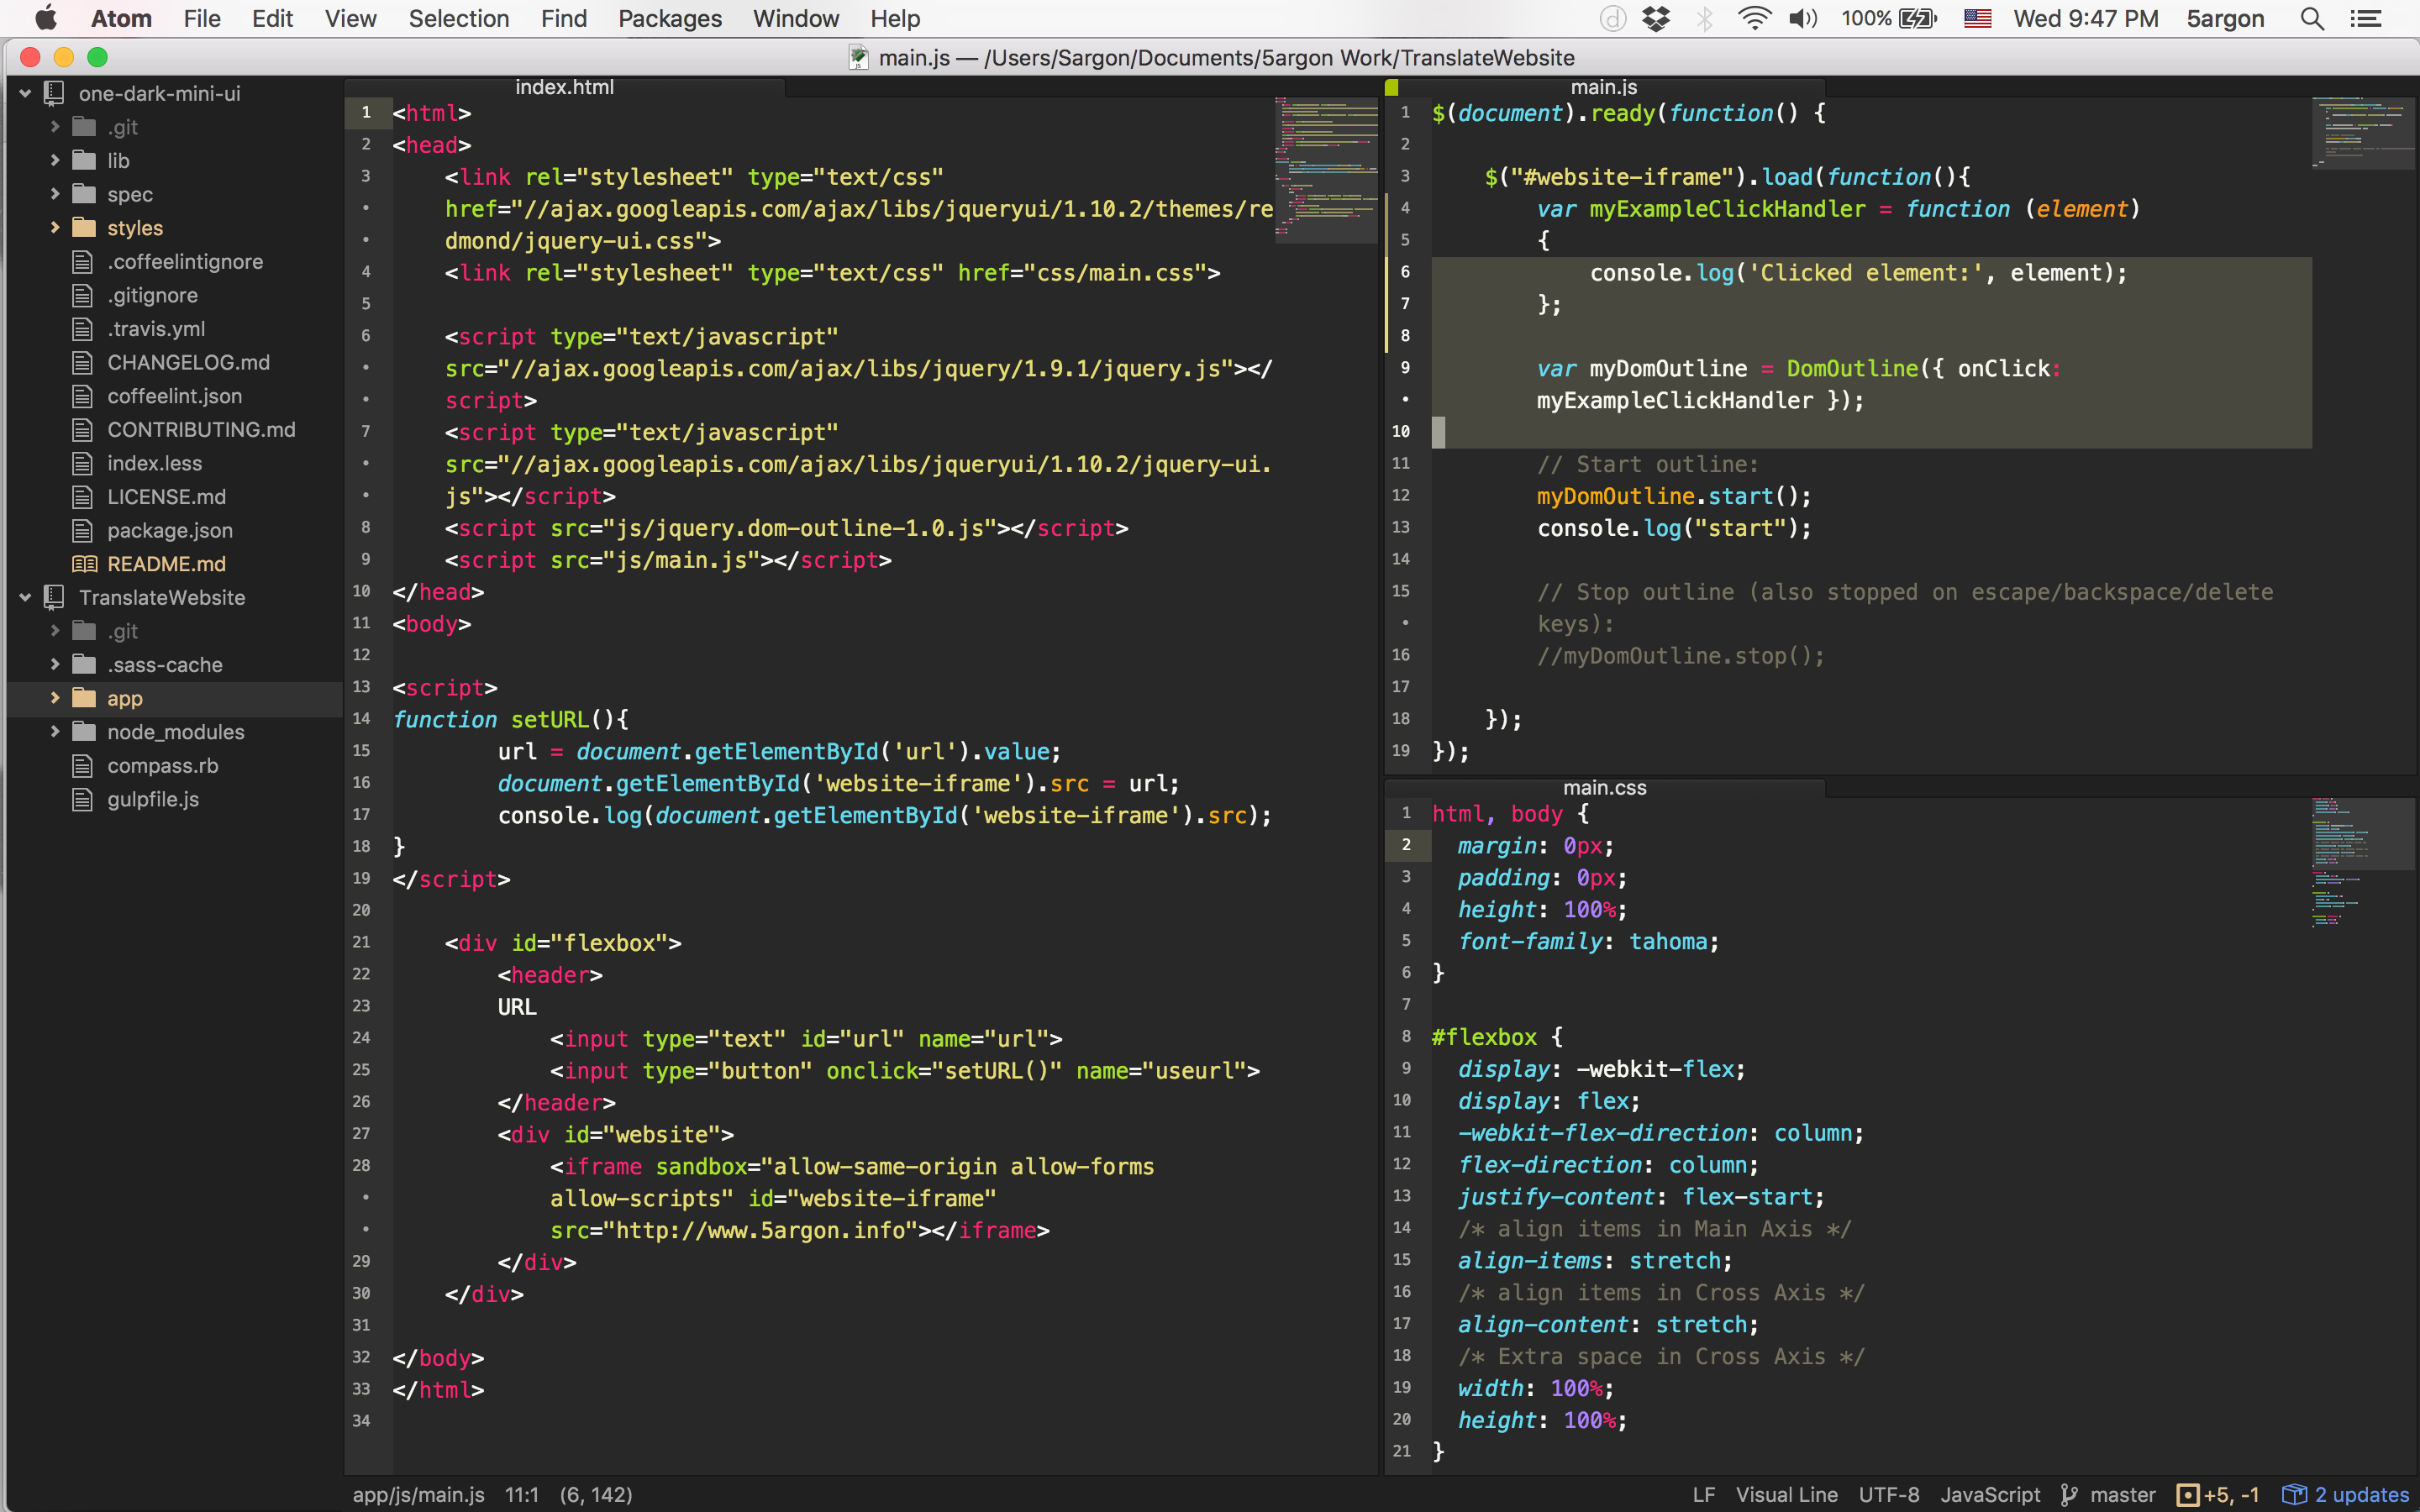Viewport: 2420px width, 1512px height.
Task: Open the volume menu bar icon
Action: (x=1803, y=19)
